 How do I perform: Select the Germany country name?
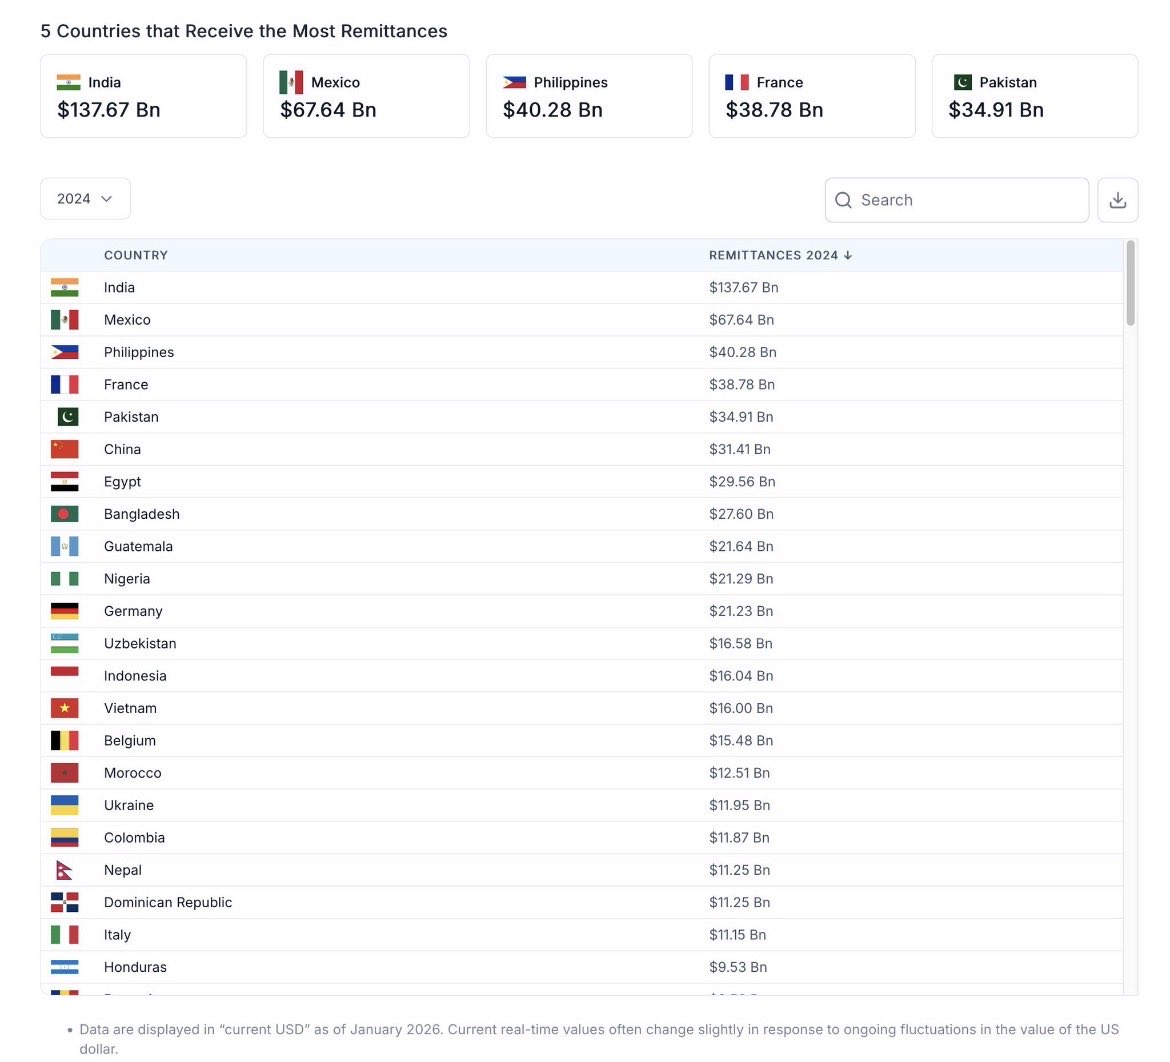pyautogui.click(x=133, y=611)
